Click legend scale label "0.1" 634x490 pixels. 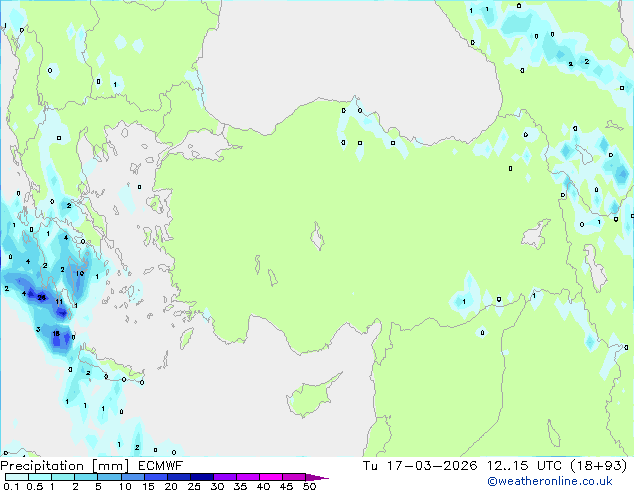pos(11,486)
